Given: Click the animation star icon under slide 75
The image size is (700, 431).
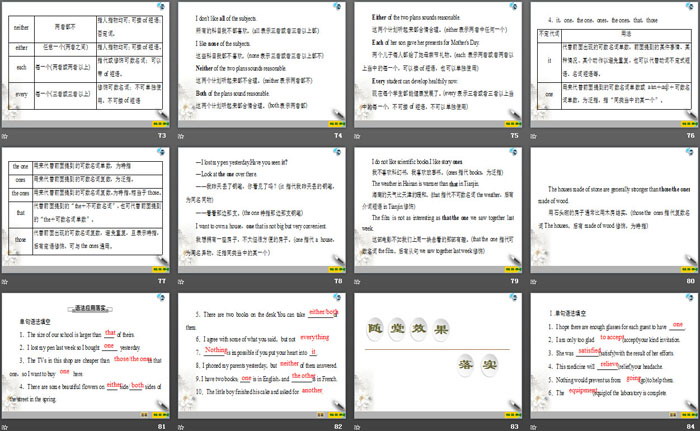Looking at the screenshot, I should (357, 136).
